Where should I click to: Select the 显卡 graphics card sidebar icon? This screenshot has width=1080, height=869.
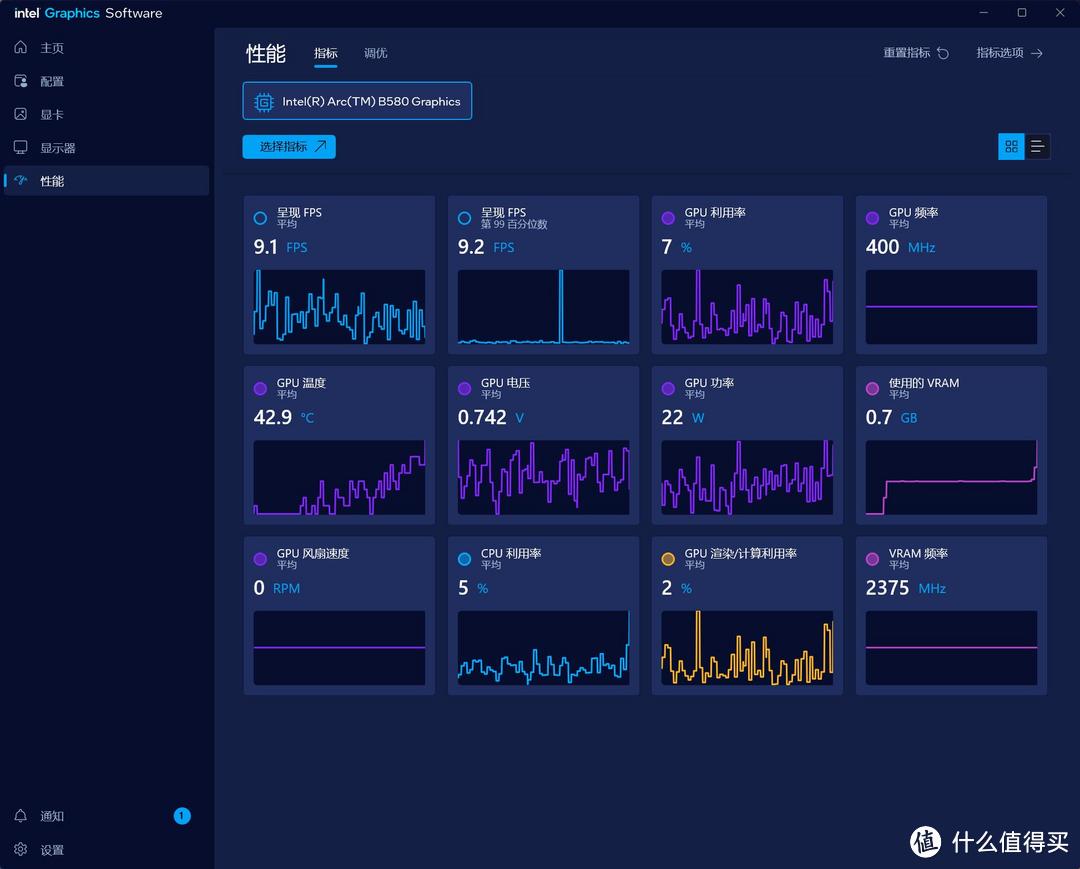pyautogui.click(x=21, y=114)
